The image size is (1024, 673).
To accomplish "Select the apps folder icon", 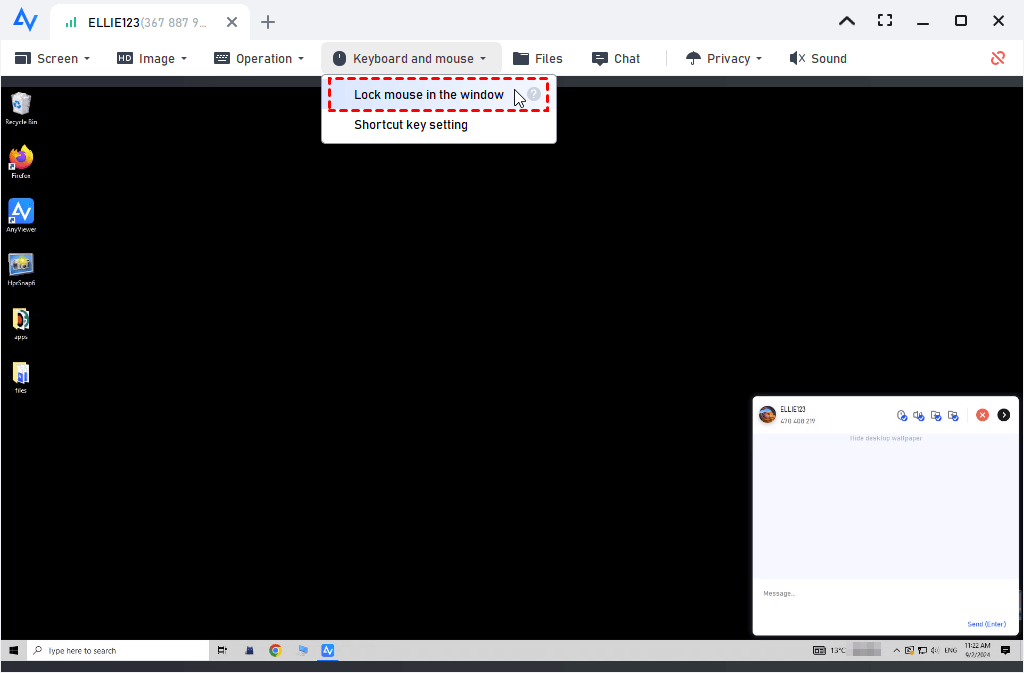I will tap(21, 324).
